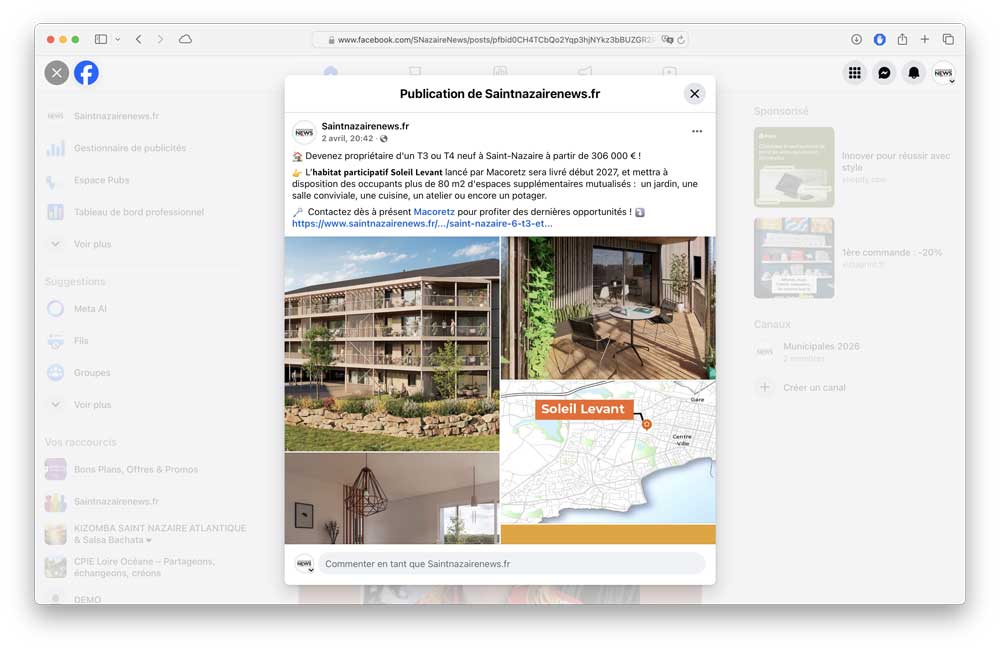Expand the sidebar layout dropdown arrow

click(118, 39)
